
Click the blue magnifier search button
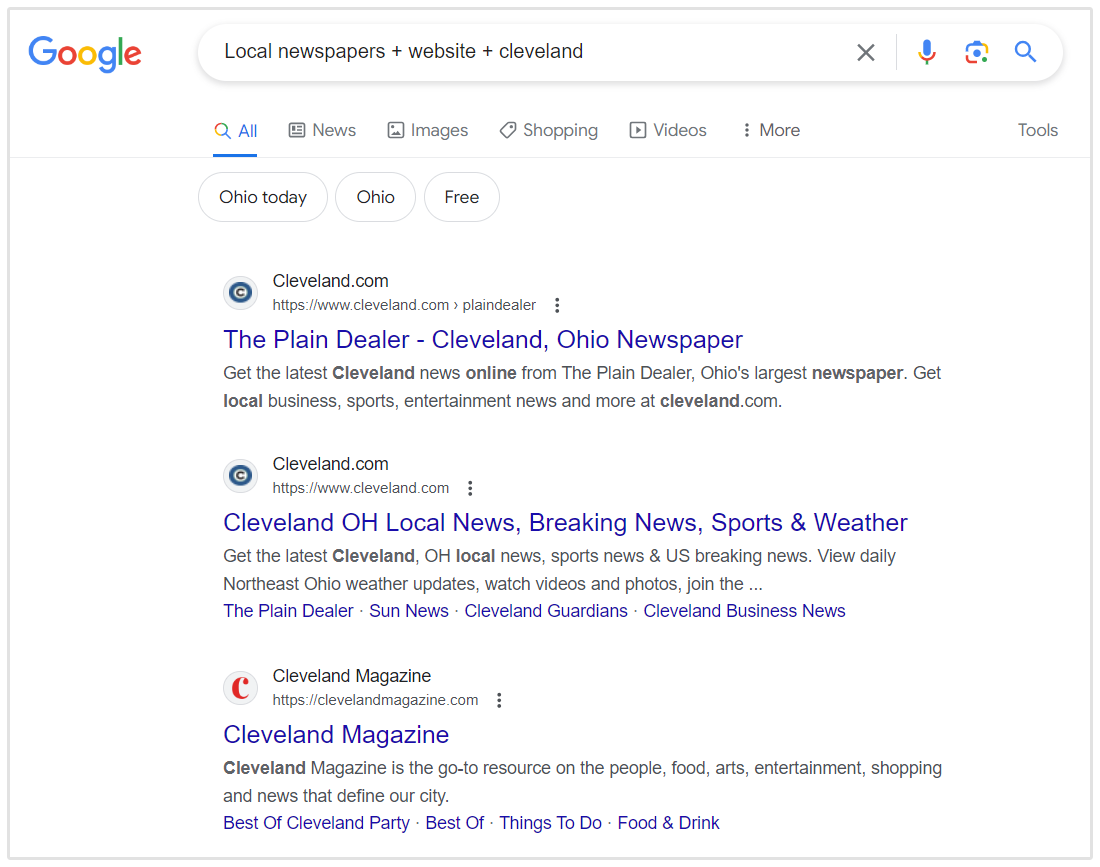click(x=1025, y=52)
